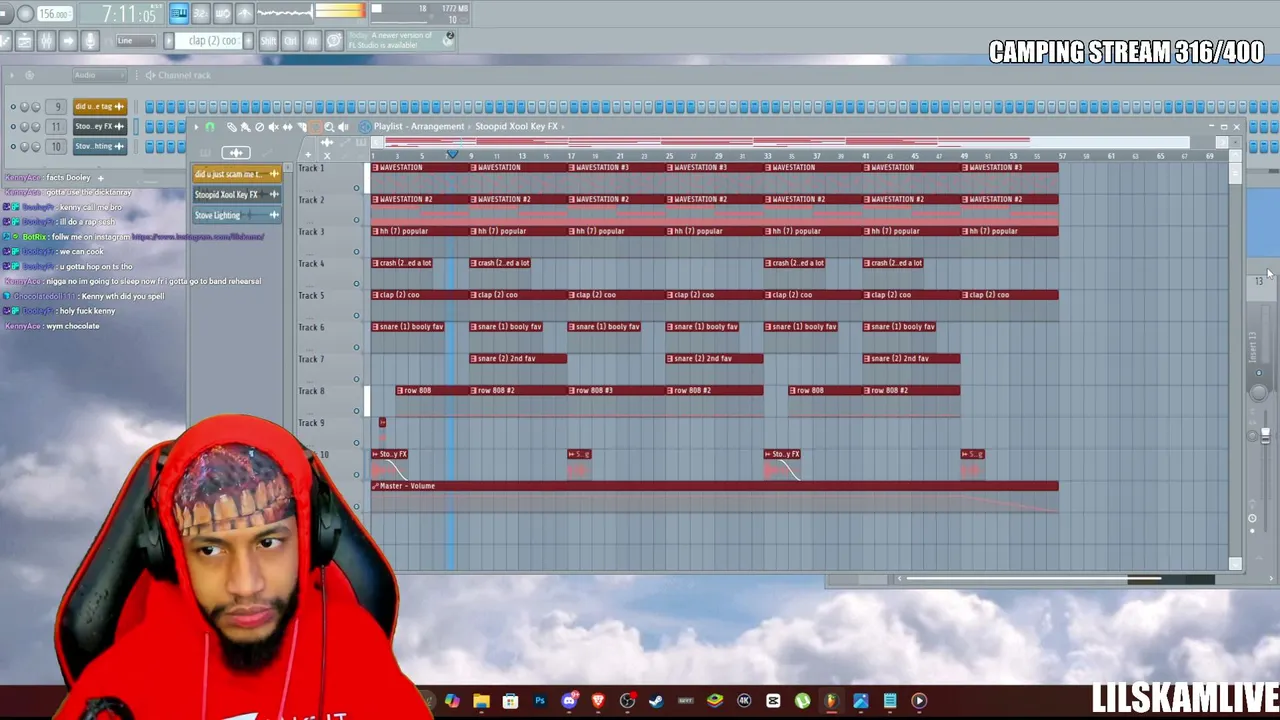
Task: Open Steam from taskbar
Action: [x=656, y=701]
